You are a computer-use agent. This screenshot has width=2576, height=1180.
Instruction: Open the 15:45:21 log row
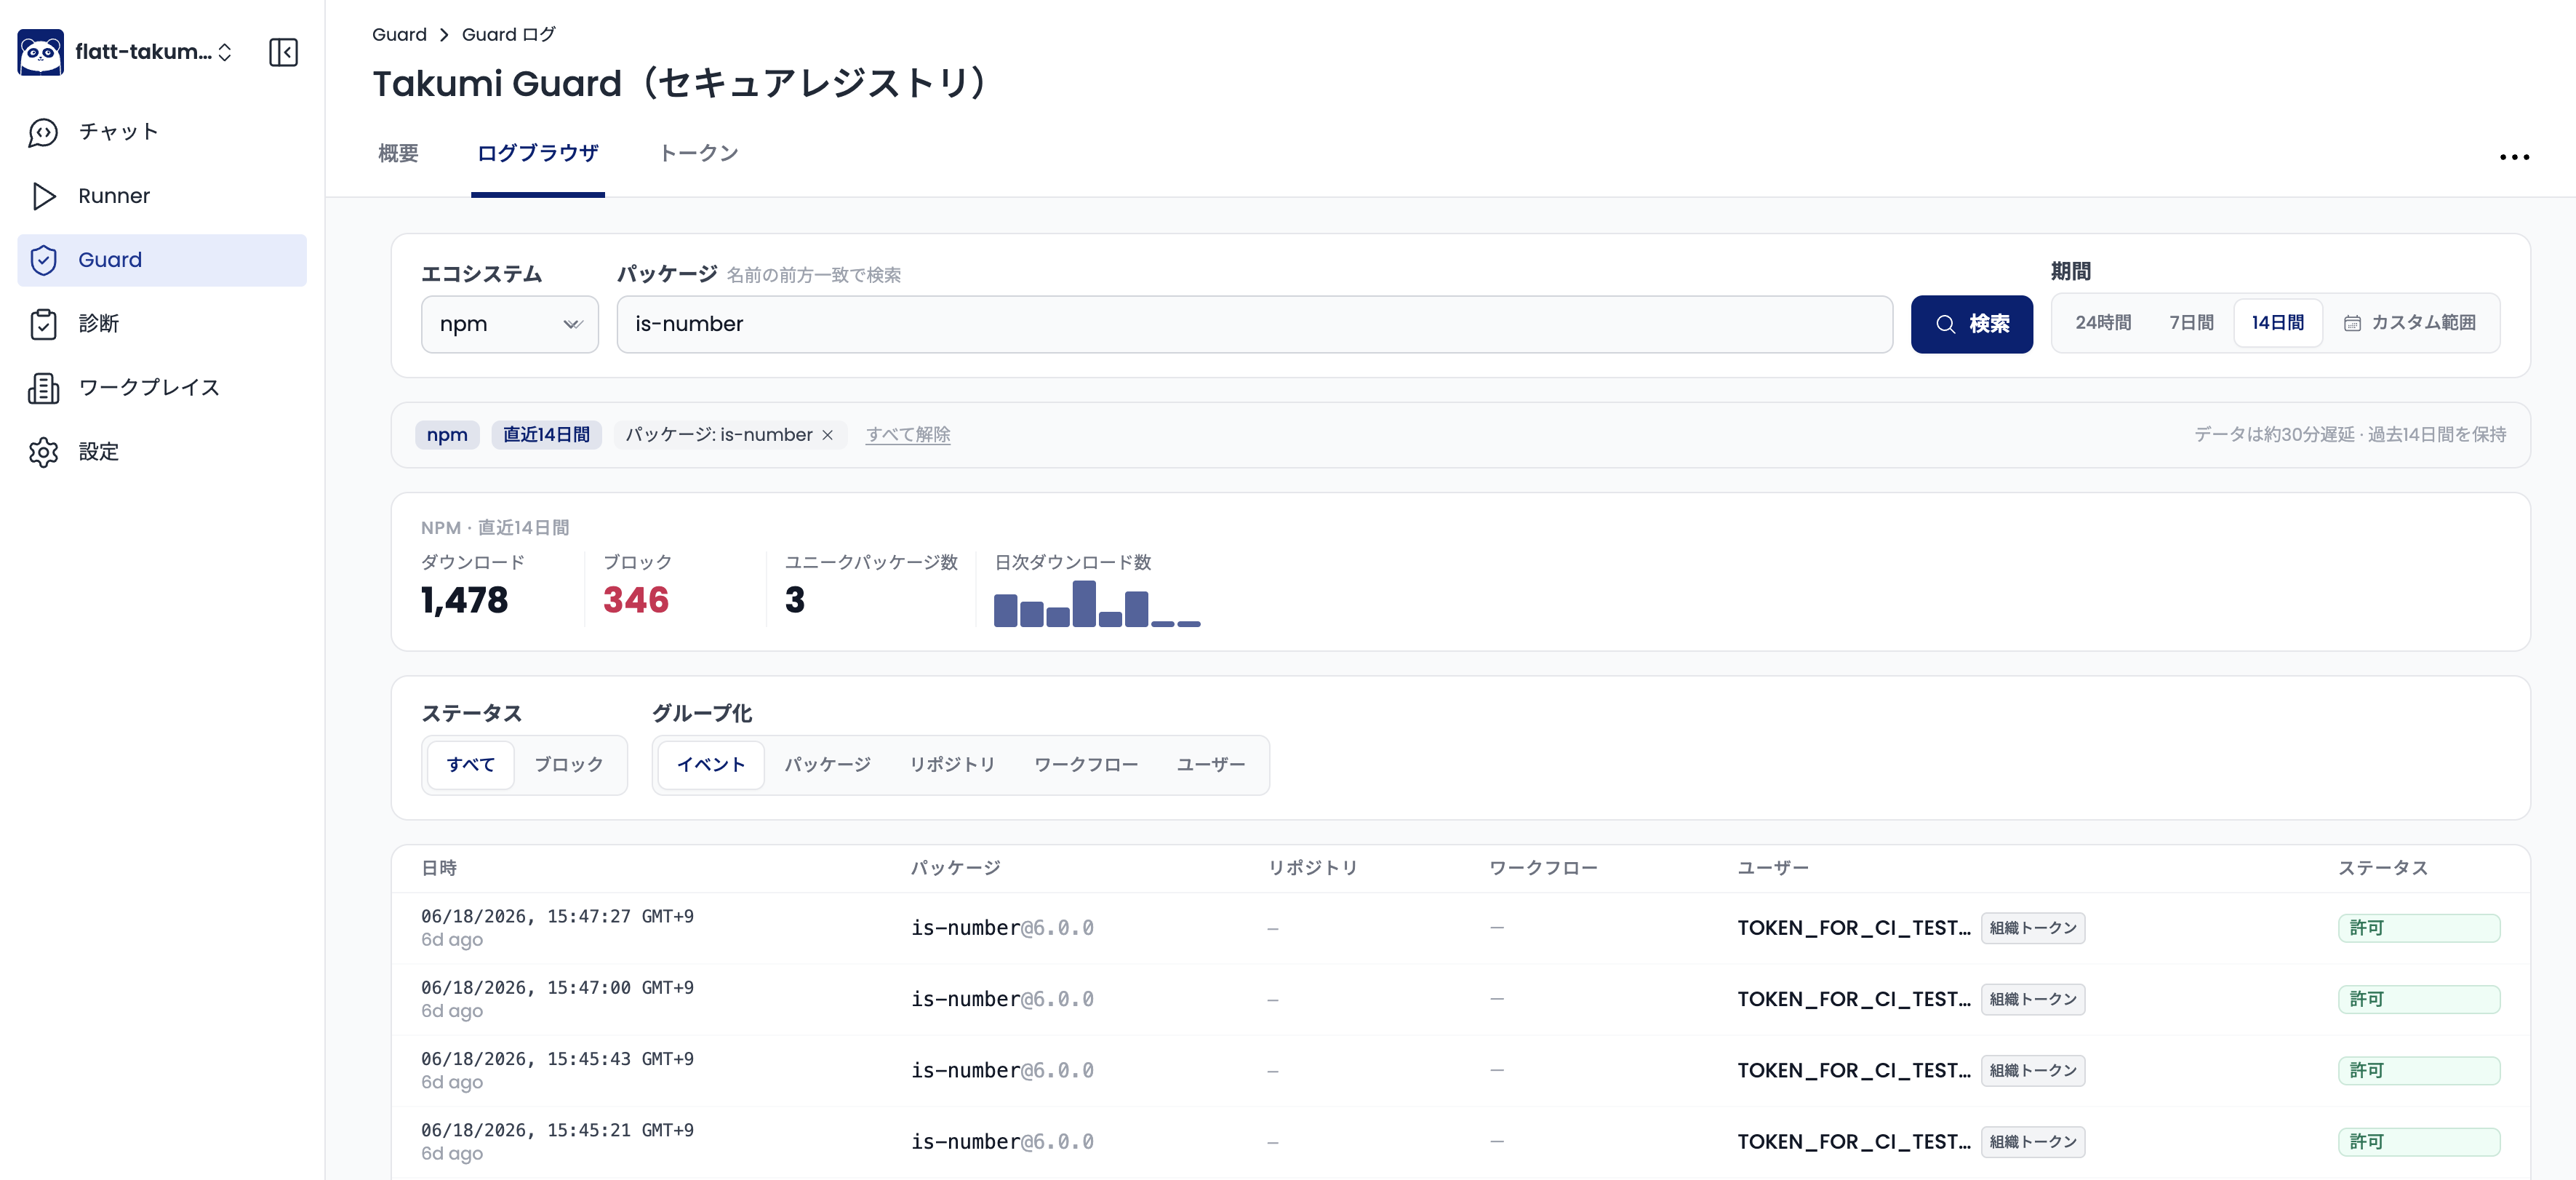click(1460, 1142)
